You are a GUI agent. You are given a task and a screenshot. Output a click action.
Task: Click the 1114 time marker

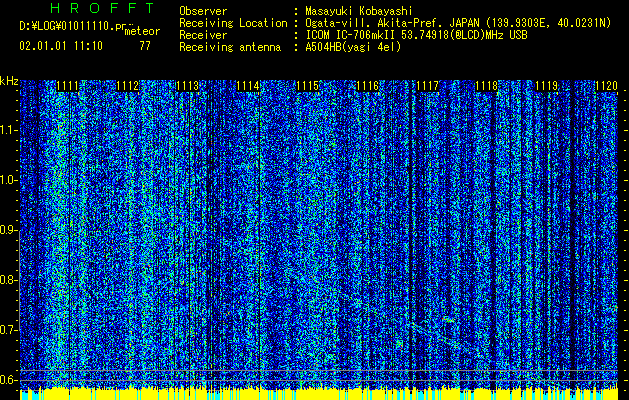pos(248,86)
